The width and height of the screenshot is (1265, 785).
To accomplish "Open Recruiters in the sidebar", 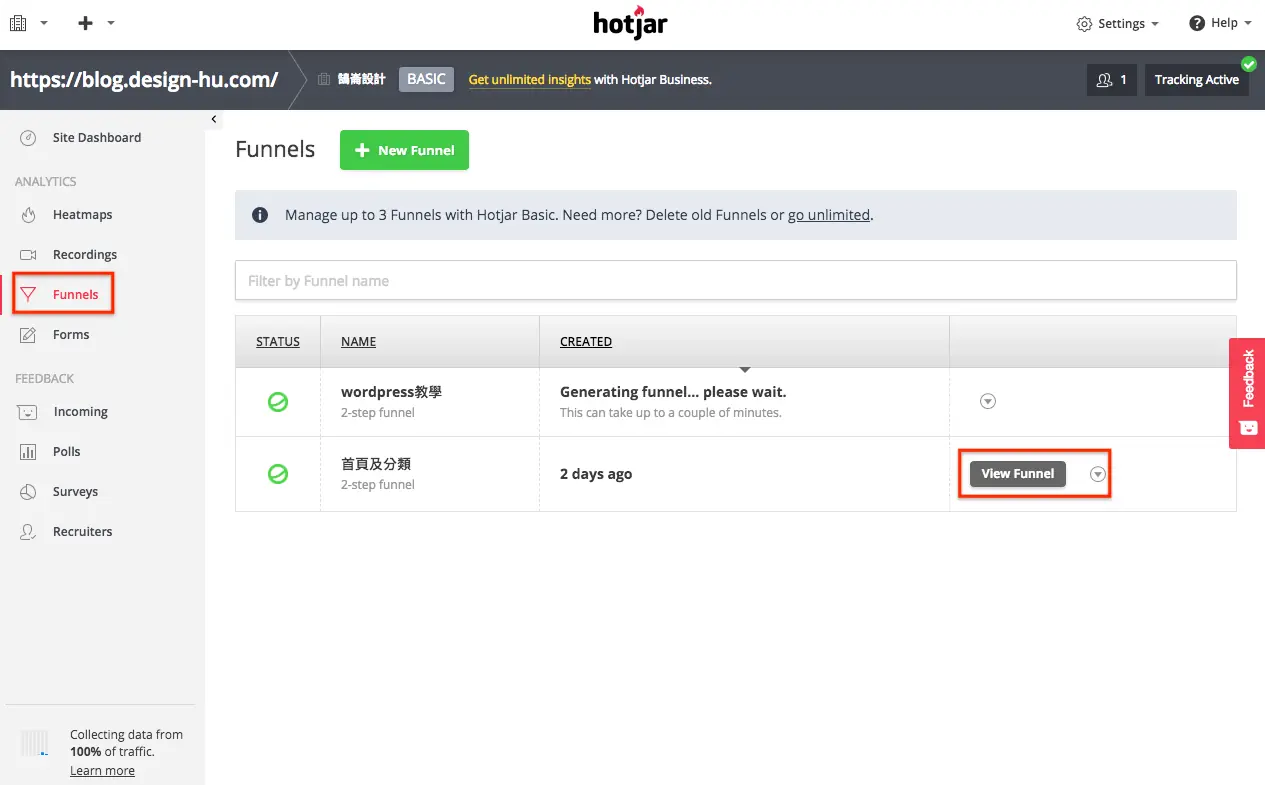I will pos(82,532).
